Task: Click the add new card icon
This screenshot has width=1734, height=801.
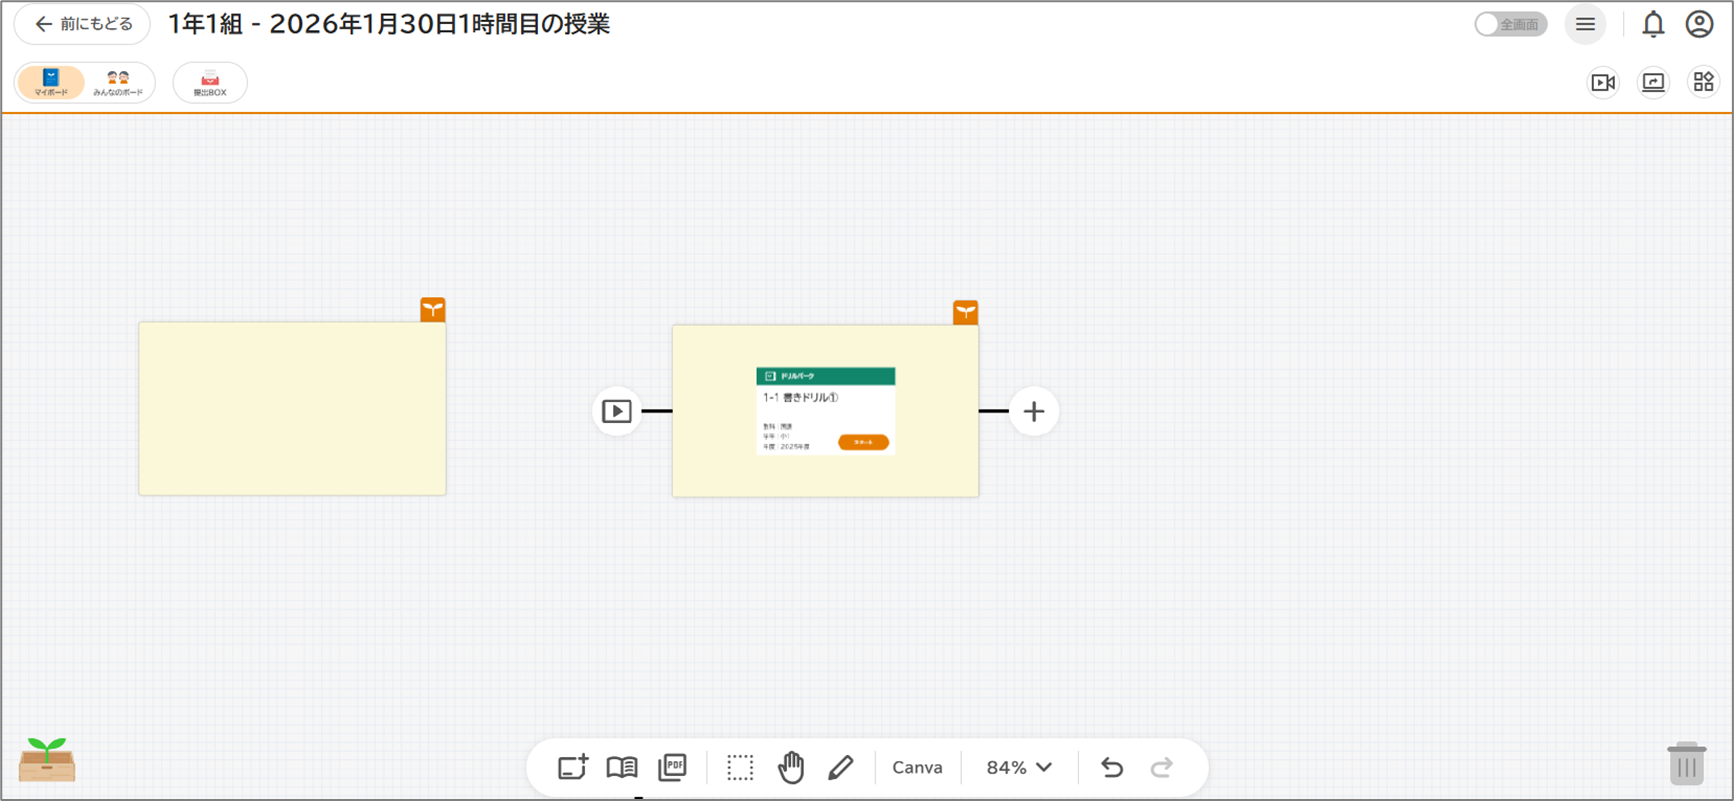Action: tap(572, 767)
